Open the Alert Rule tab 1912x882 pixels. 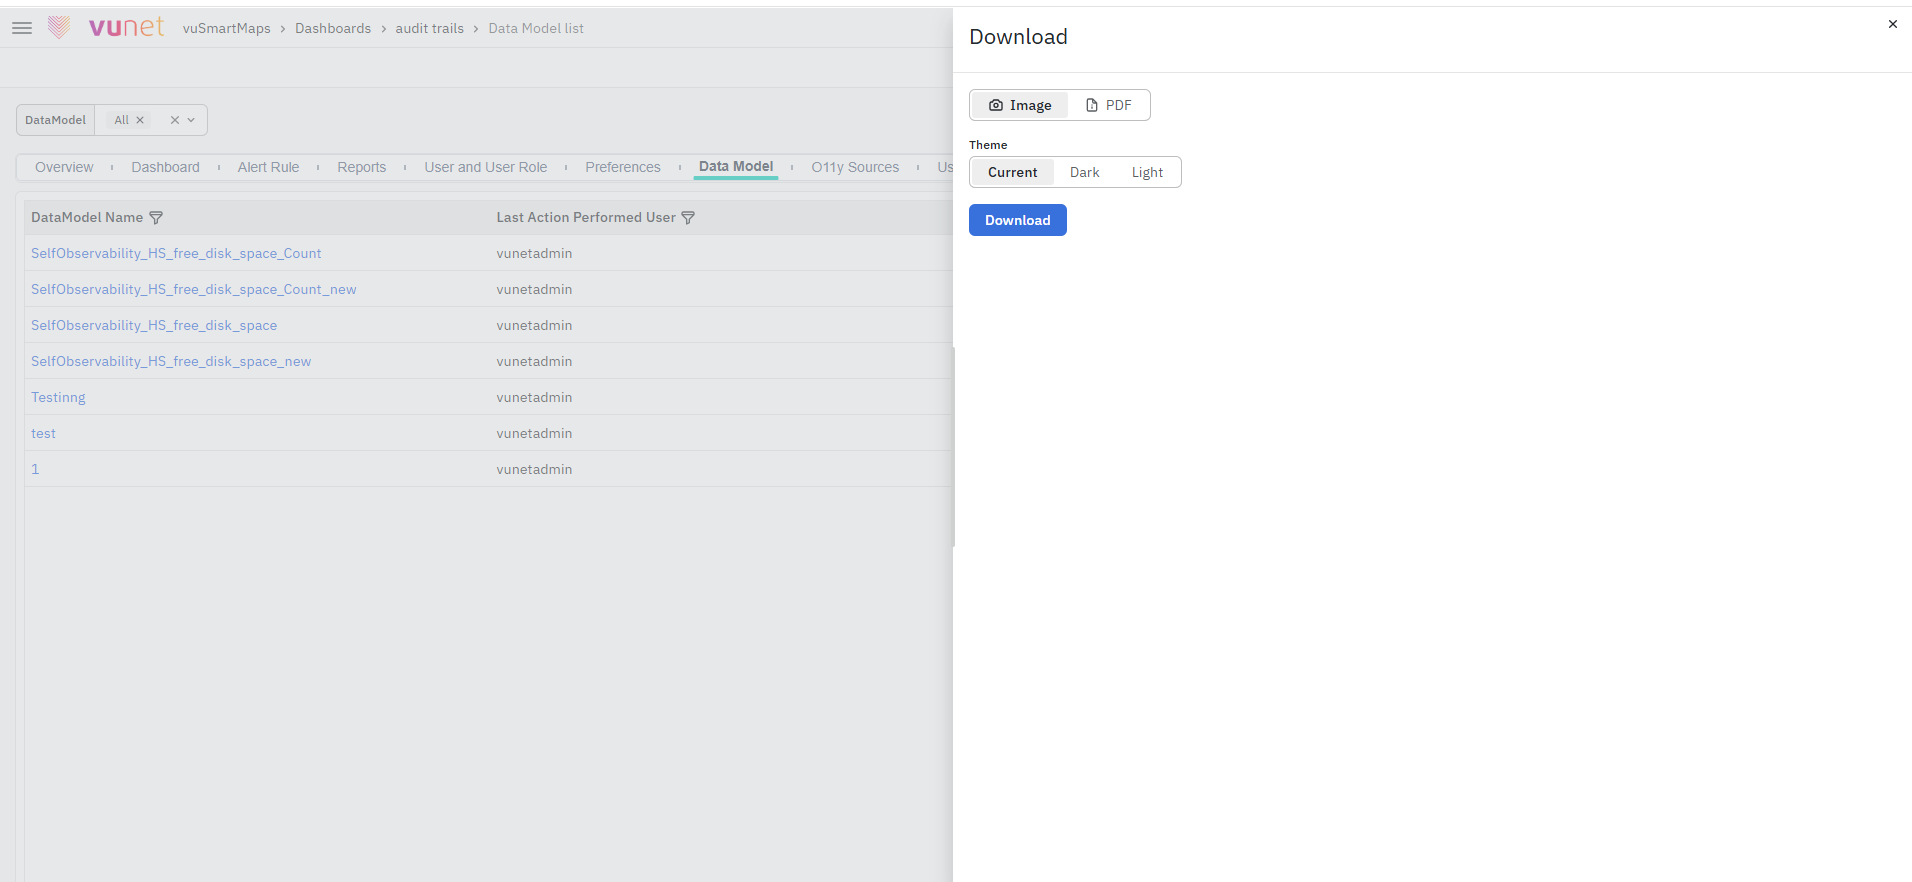coord(268,167)
